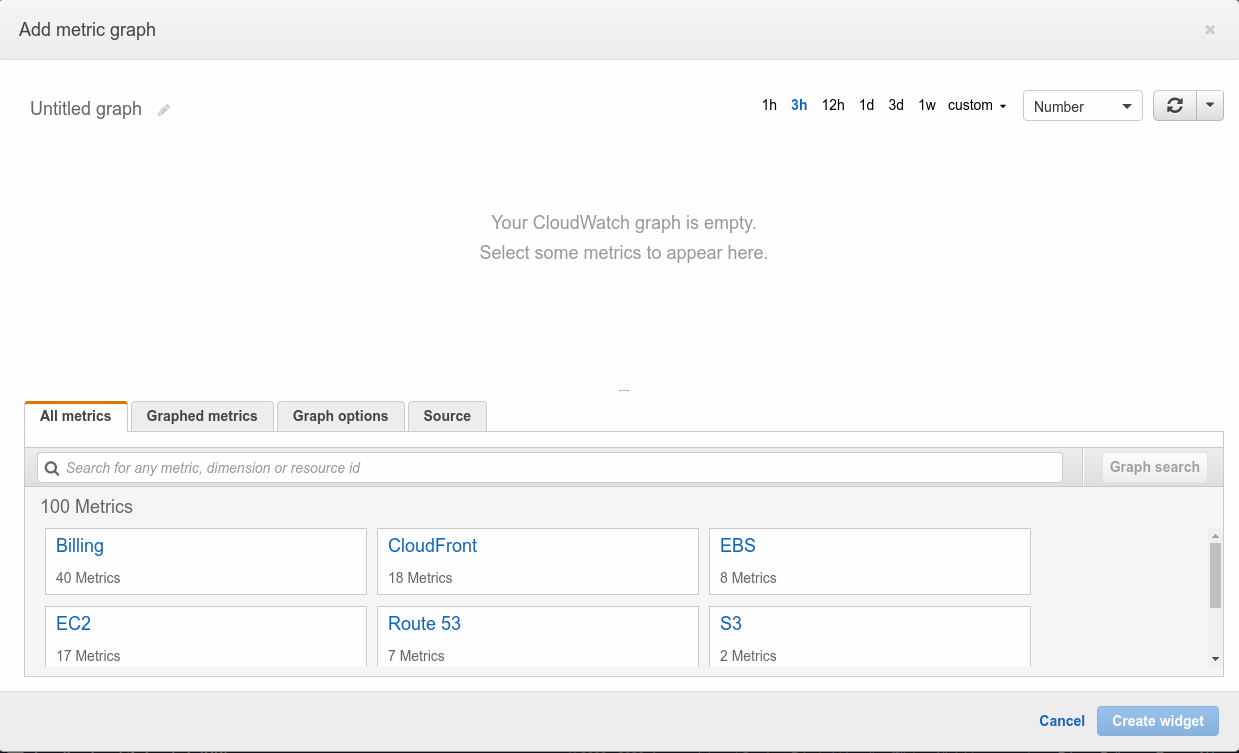
Task: Click the panel resize handle above tabs
Action: 624,390
